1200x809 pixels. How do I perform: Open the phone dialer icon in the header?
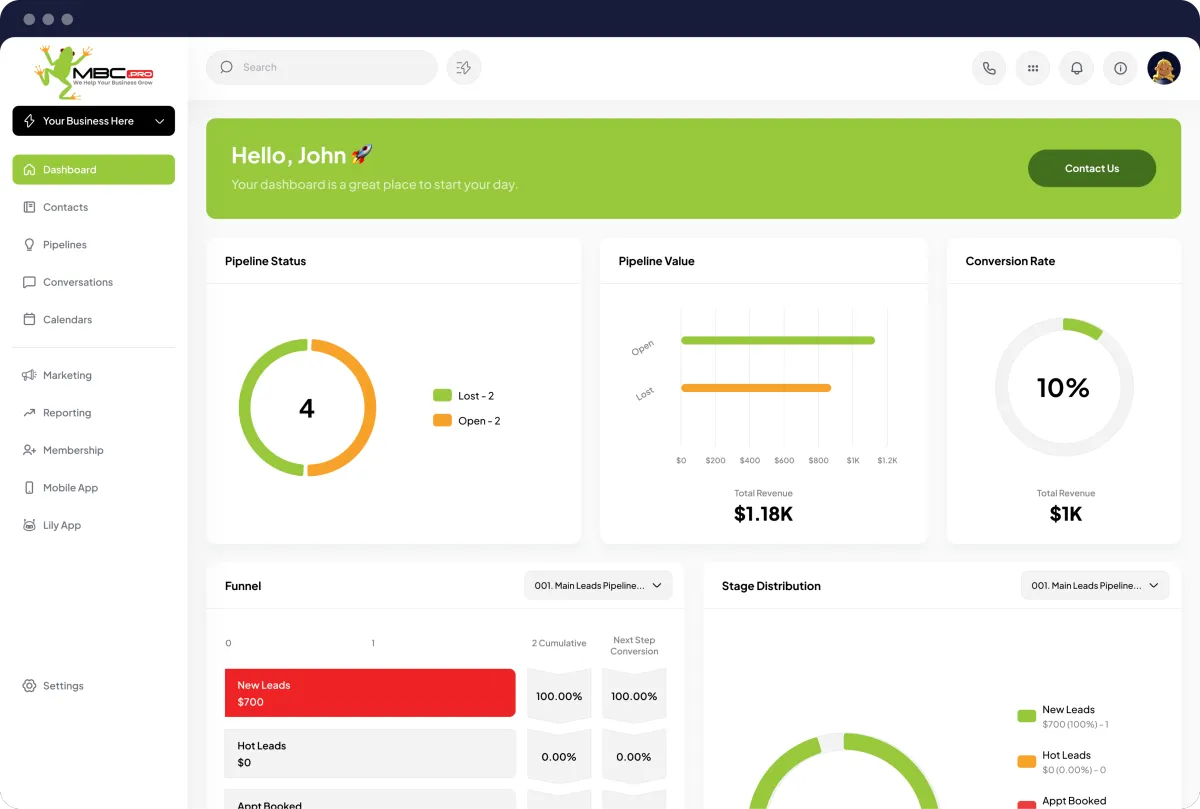pyautogui.click(x=989, y=68)
